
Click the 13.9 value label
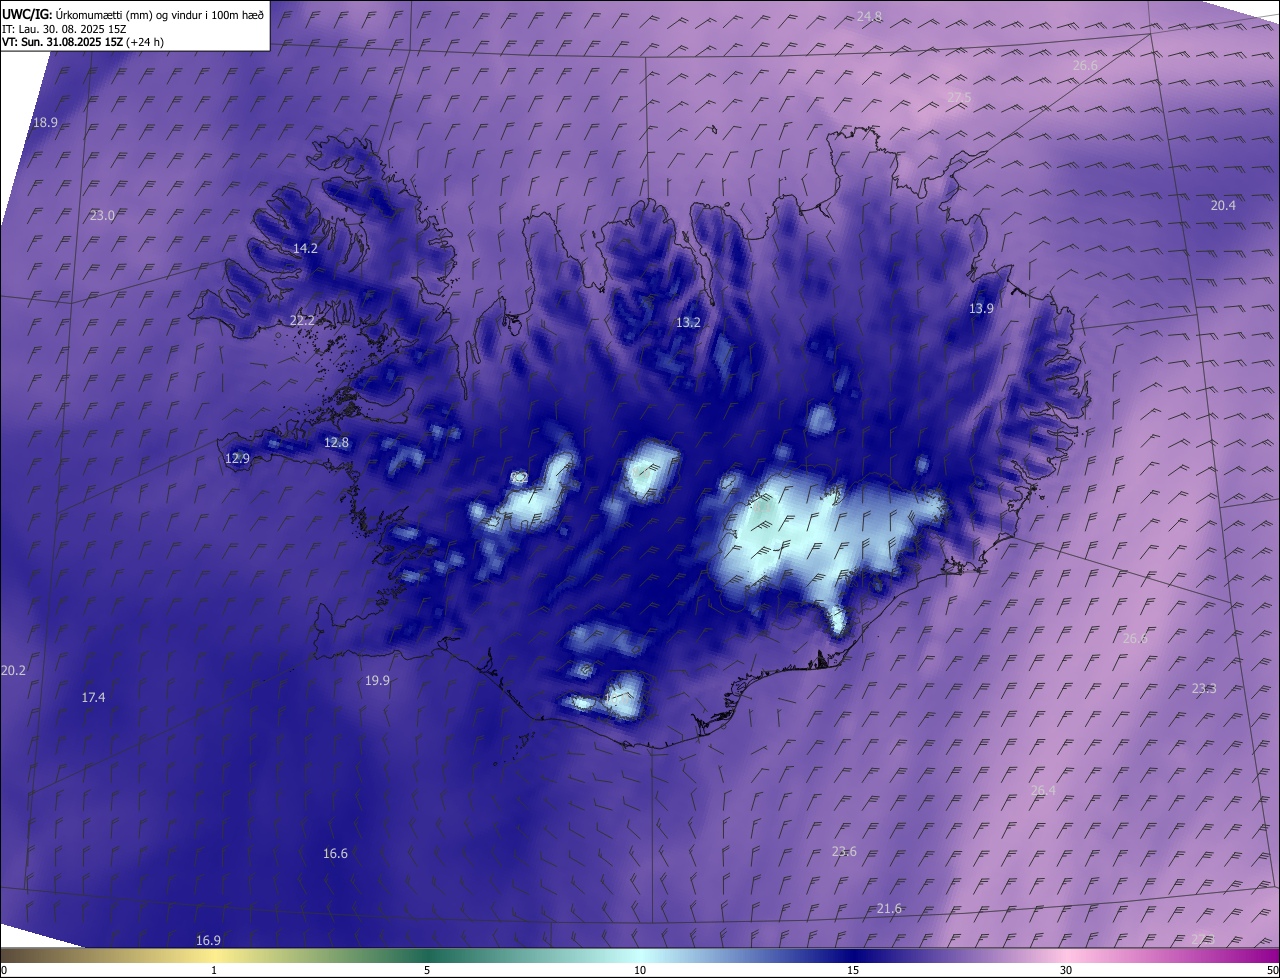click(x=981, y=308)
